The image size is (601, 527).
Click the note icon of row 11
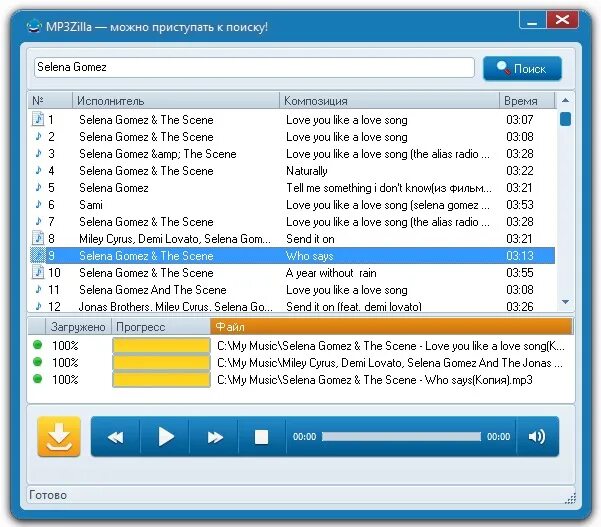click(x=38, y=289)
